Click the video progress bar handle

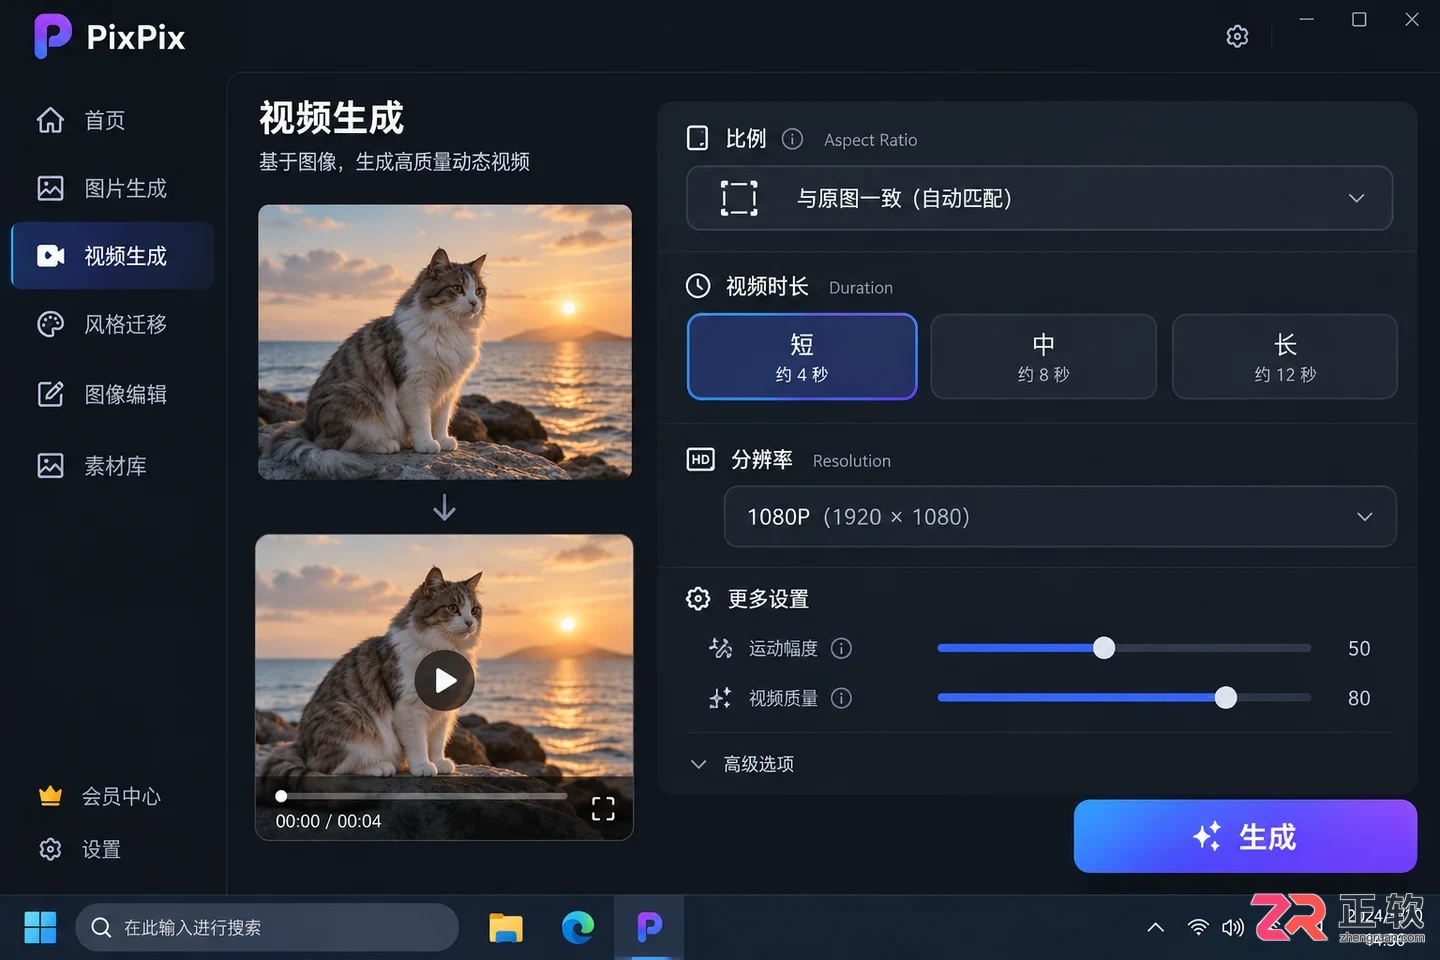281,796
